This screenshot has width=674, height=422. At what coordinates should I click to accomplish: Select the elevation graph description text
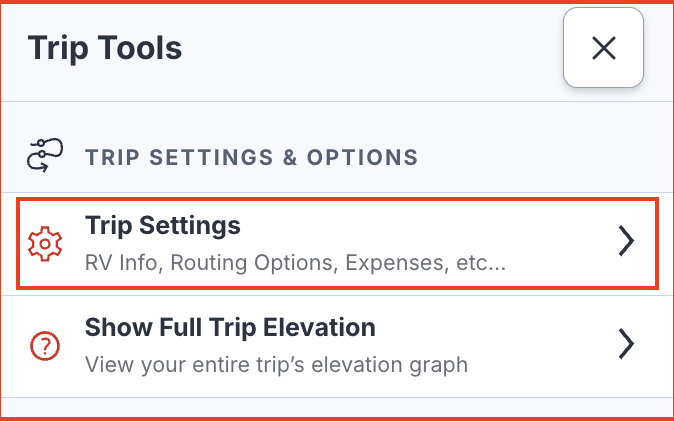(x=276, y=365)
